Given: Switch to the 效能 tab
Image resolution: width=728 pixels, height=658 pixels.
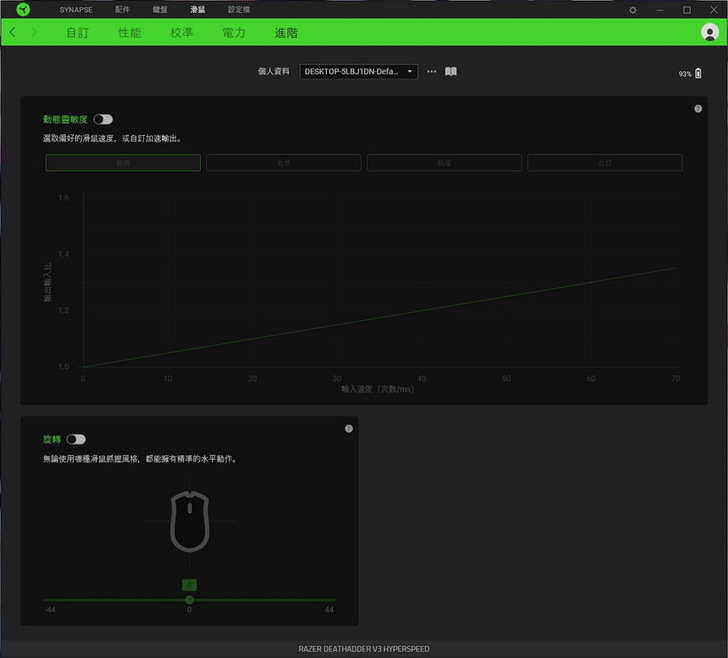Looking at the screenshot, I should (x=129, y=32).
